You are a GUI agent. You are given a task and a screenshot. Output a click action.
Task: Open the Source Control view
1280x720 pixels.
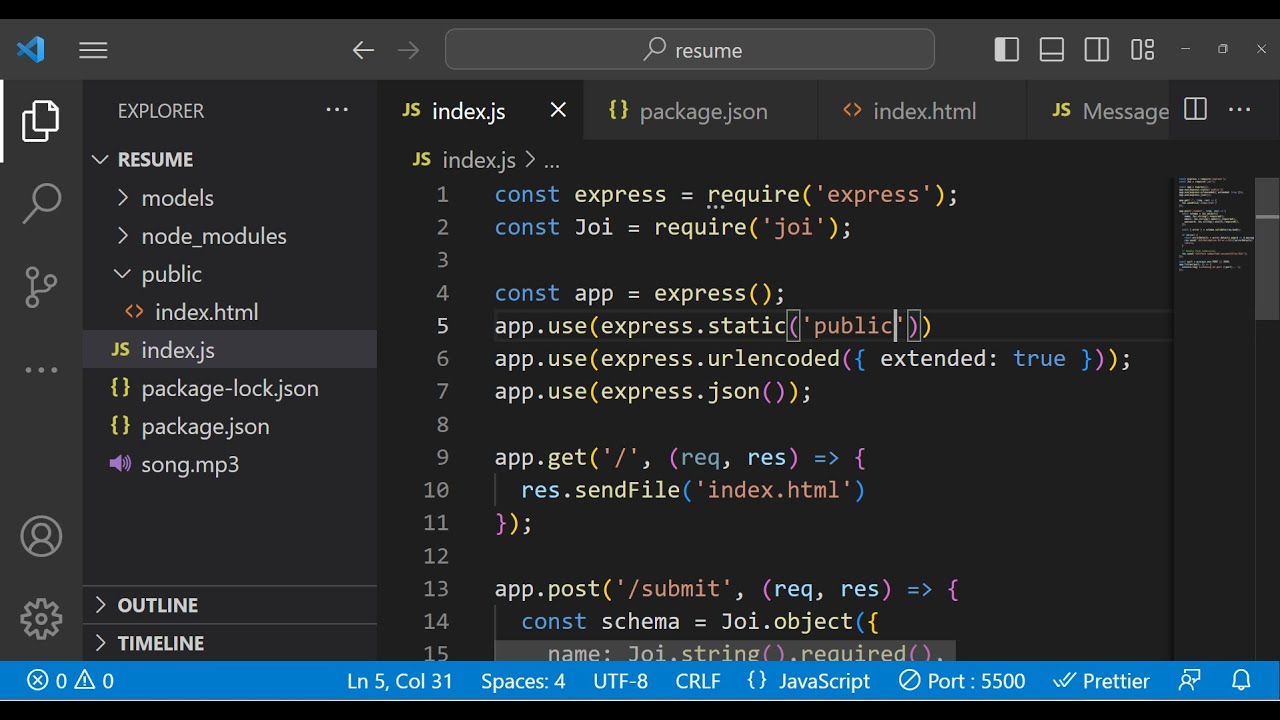[41, 287]
